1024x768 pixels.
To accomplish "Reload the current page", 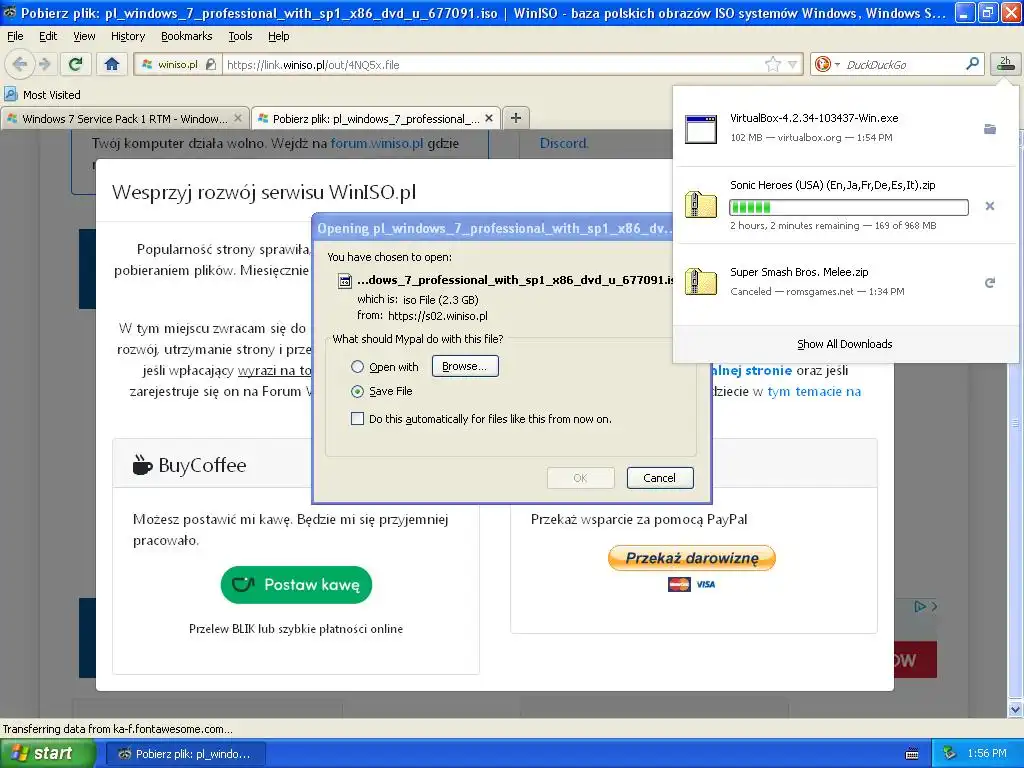I will (76, 64).
